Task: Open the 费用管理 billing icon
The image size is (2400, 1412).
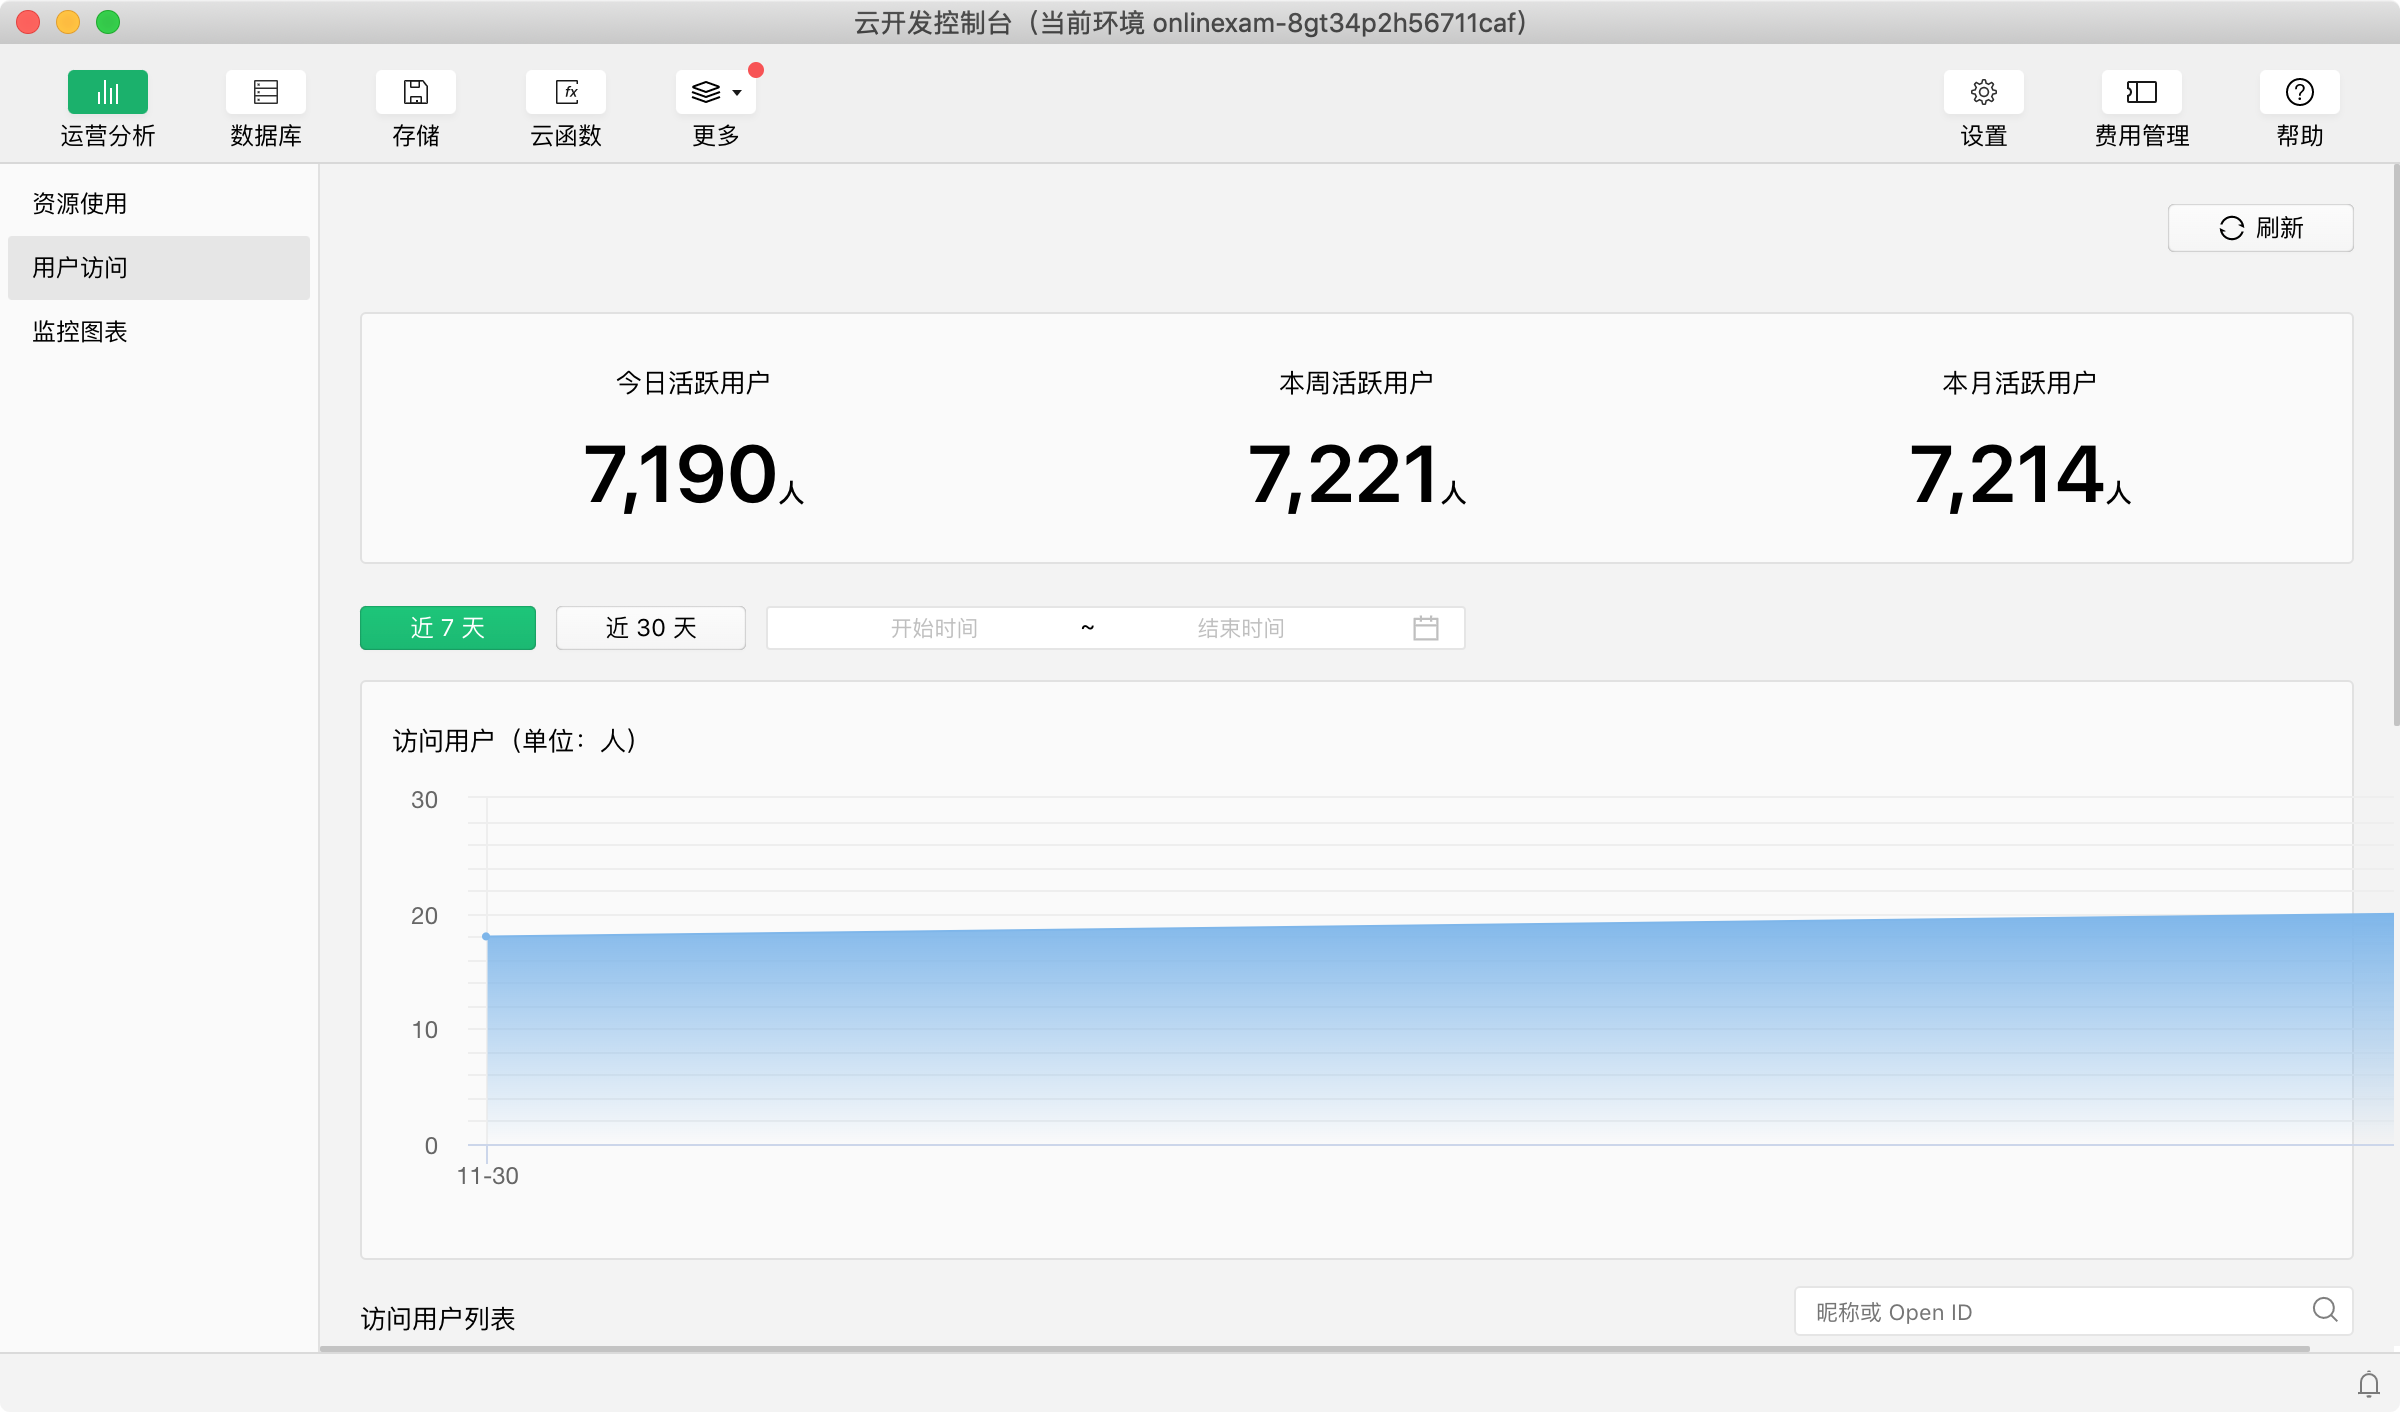Action: coord(2141,92)
